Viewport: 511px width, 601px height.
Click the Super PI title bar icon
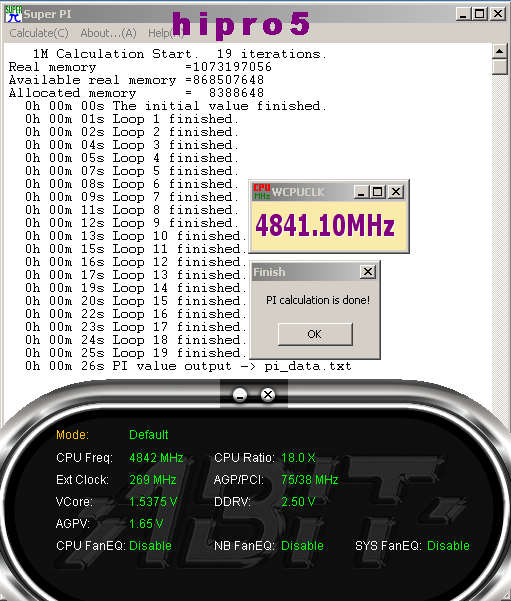(13, 14)
